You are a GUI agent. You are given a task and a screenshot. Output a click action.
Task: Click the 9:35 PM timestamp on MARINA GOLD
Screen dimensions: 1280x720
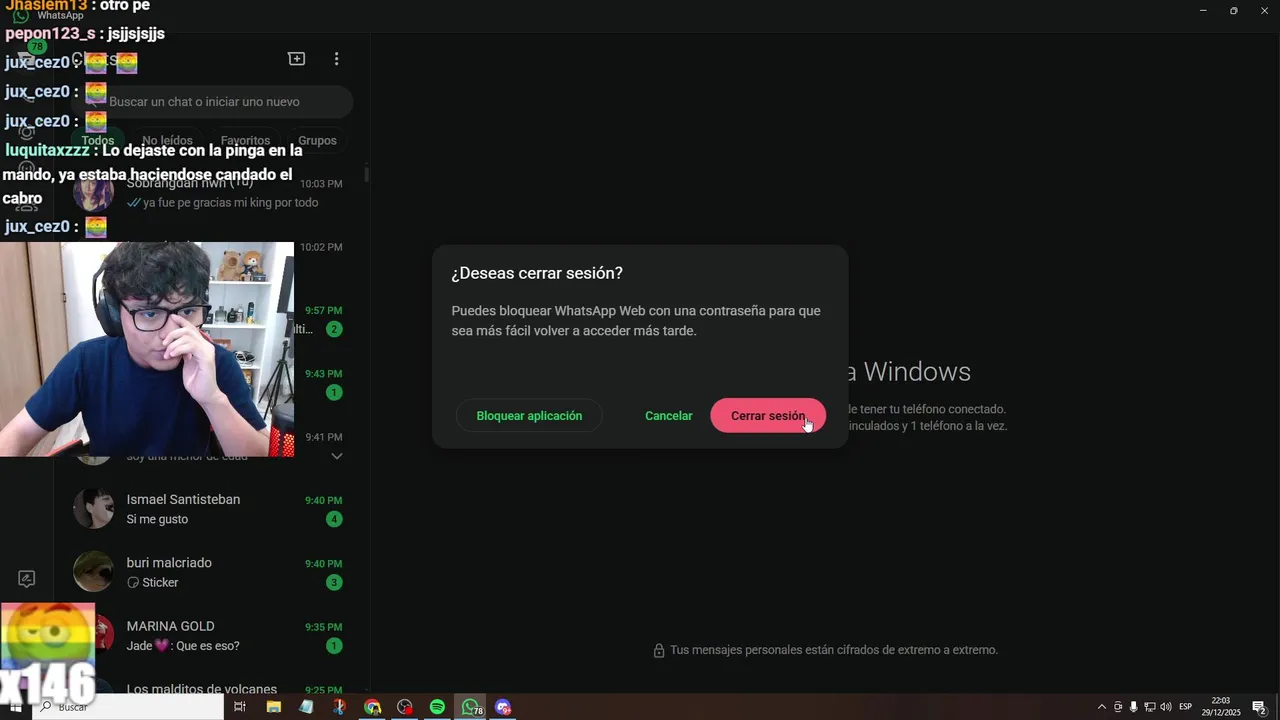[323, 627]
